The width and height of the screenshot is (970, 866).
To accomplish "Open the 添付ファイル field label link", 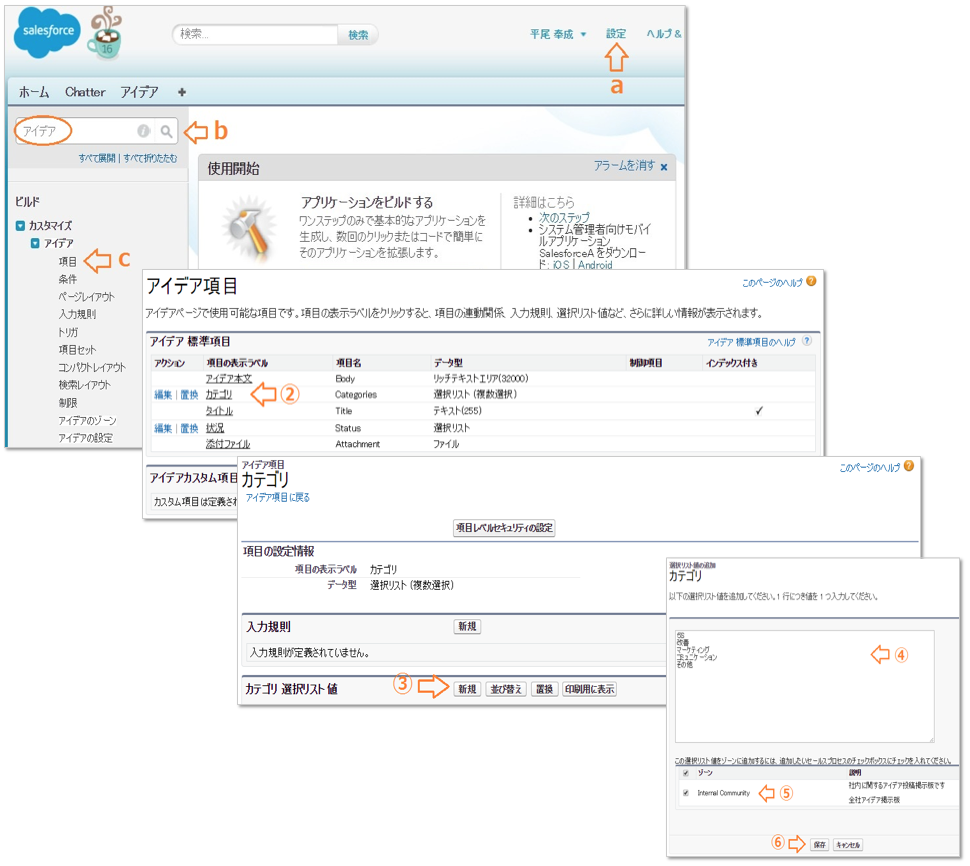I will point(228,444).
